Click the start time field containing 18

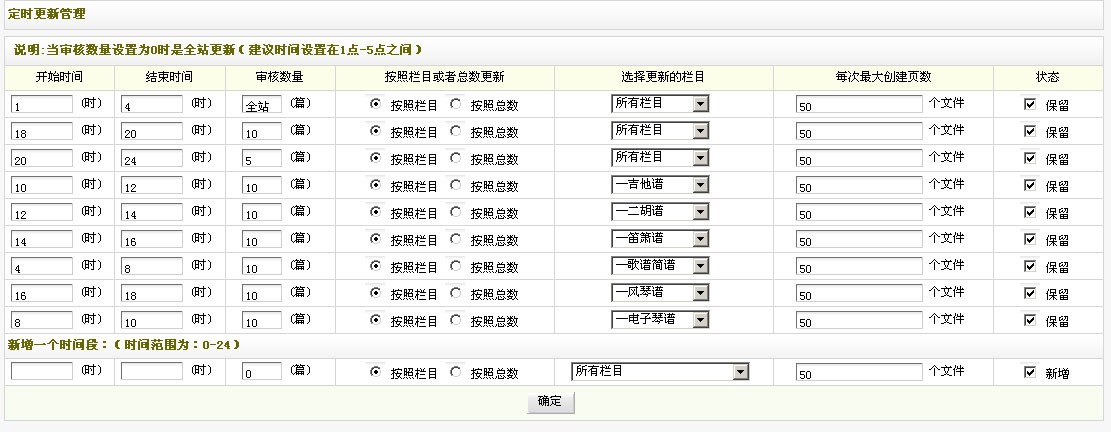tap(42, 131)
